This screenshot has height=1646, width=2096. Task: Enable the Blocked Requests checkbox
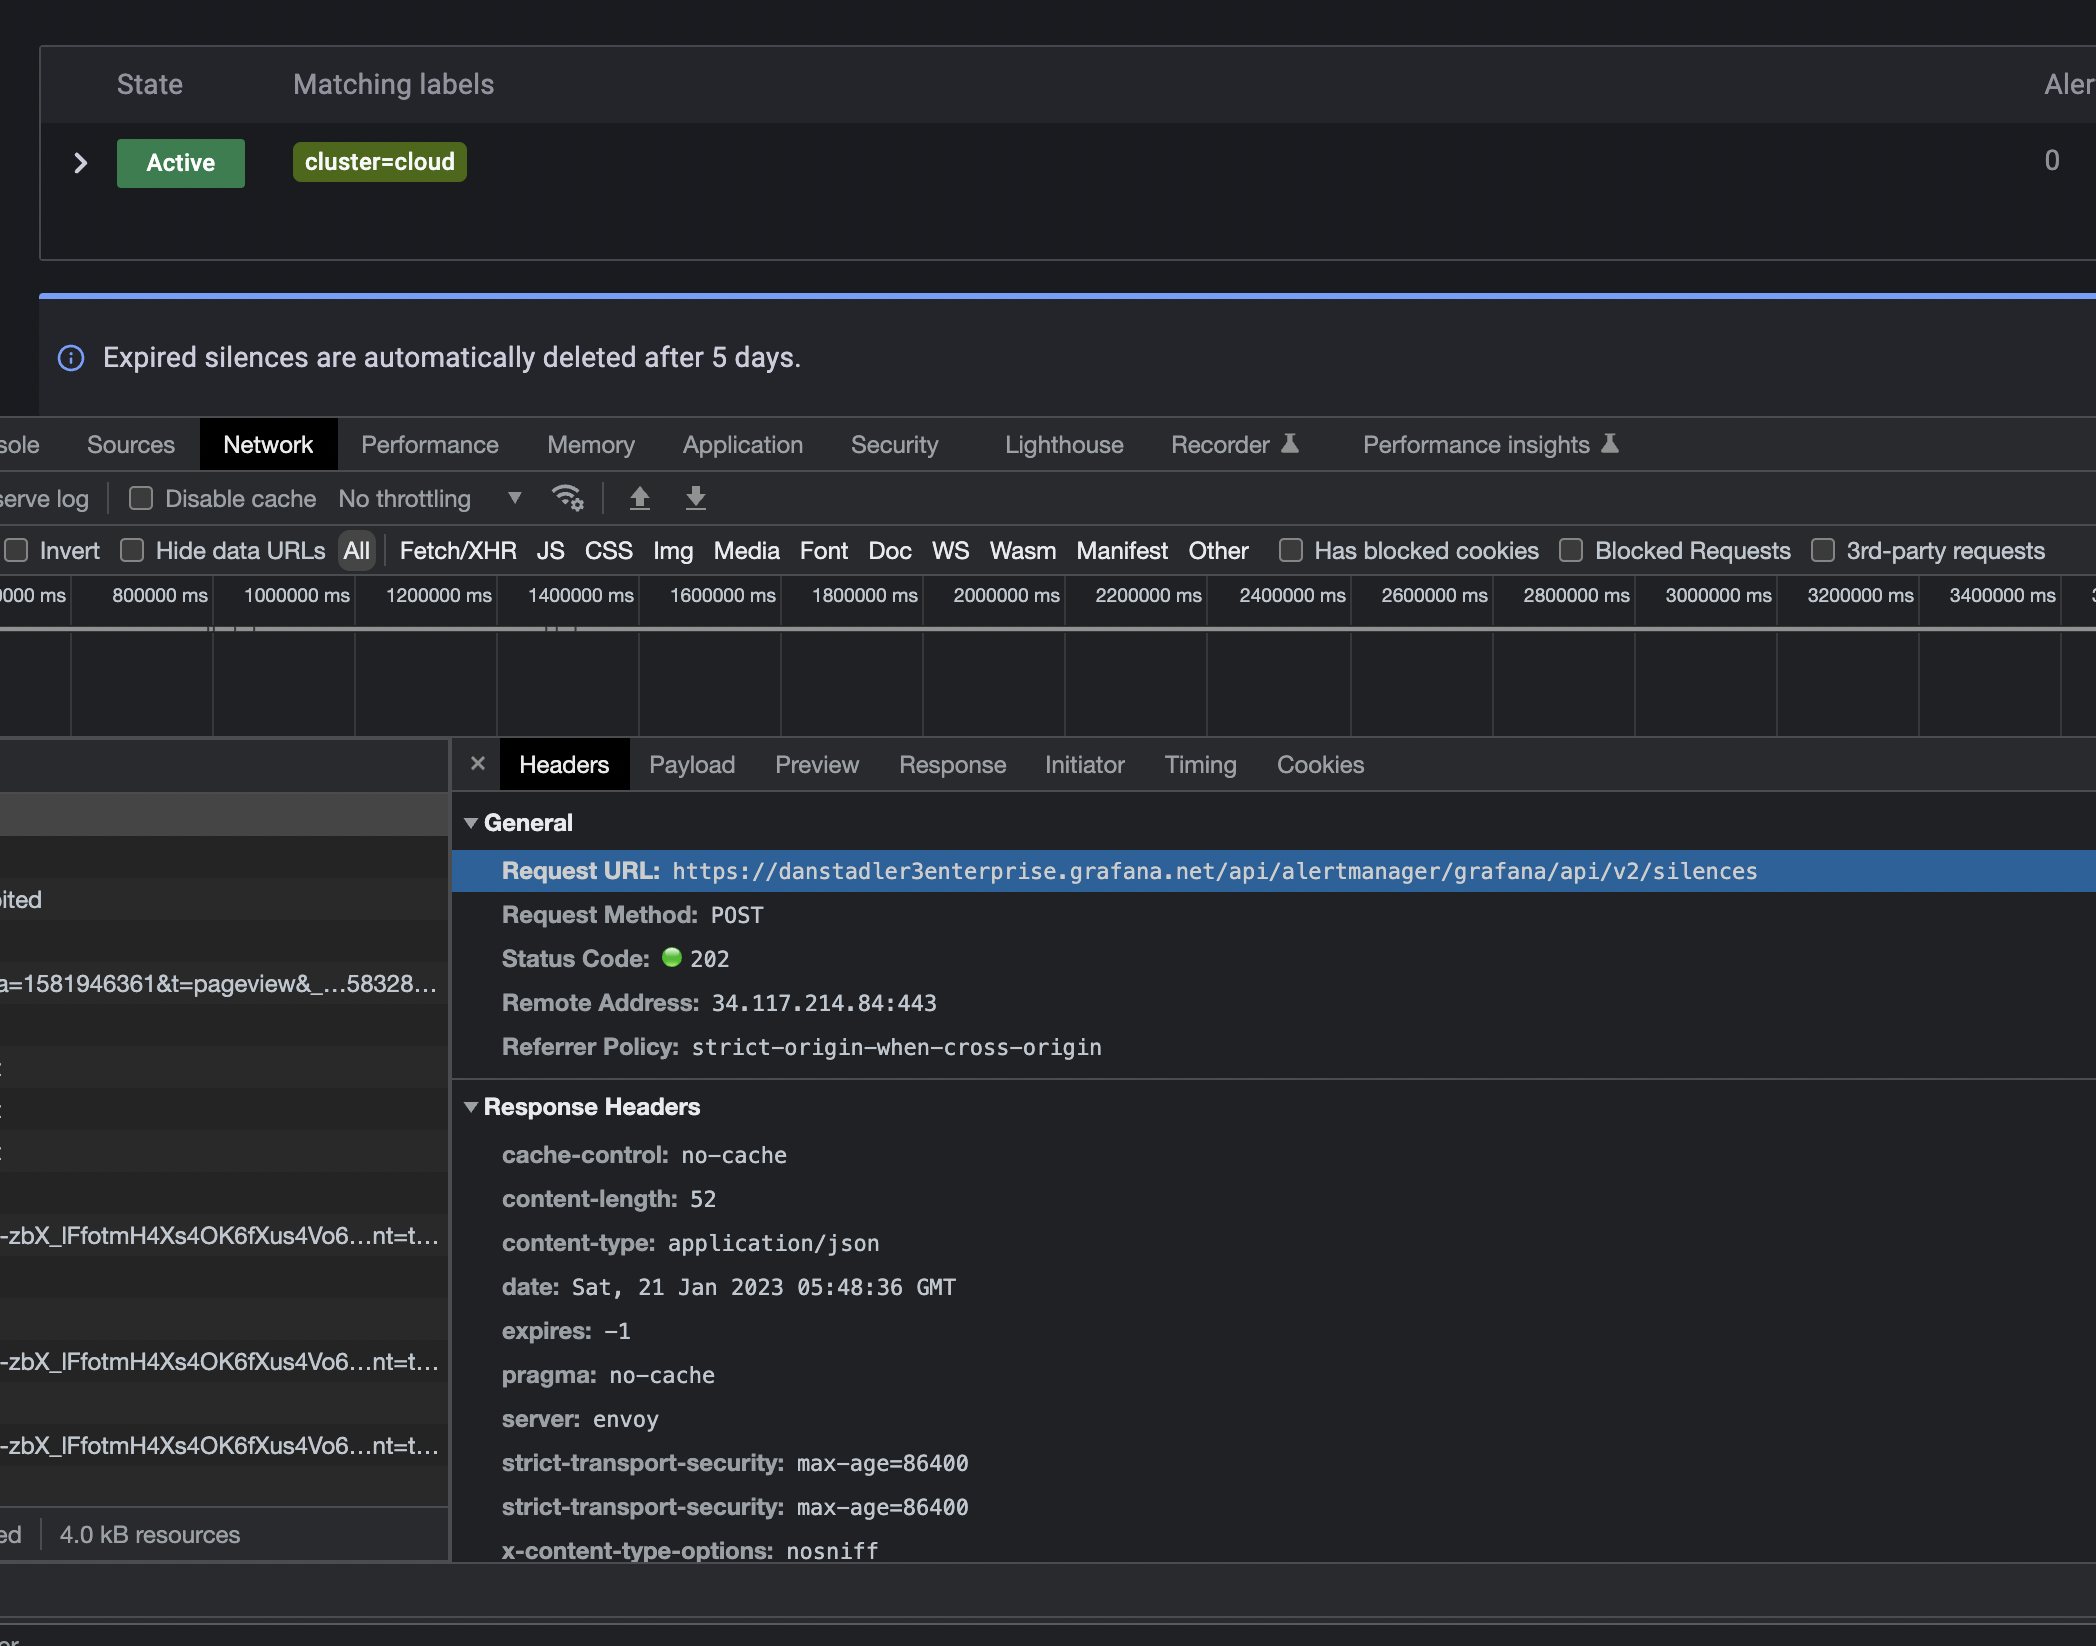click(1571, 550)
